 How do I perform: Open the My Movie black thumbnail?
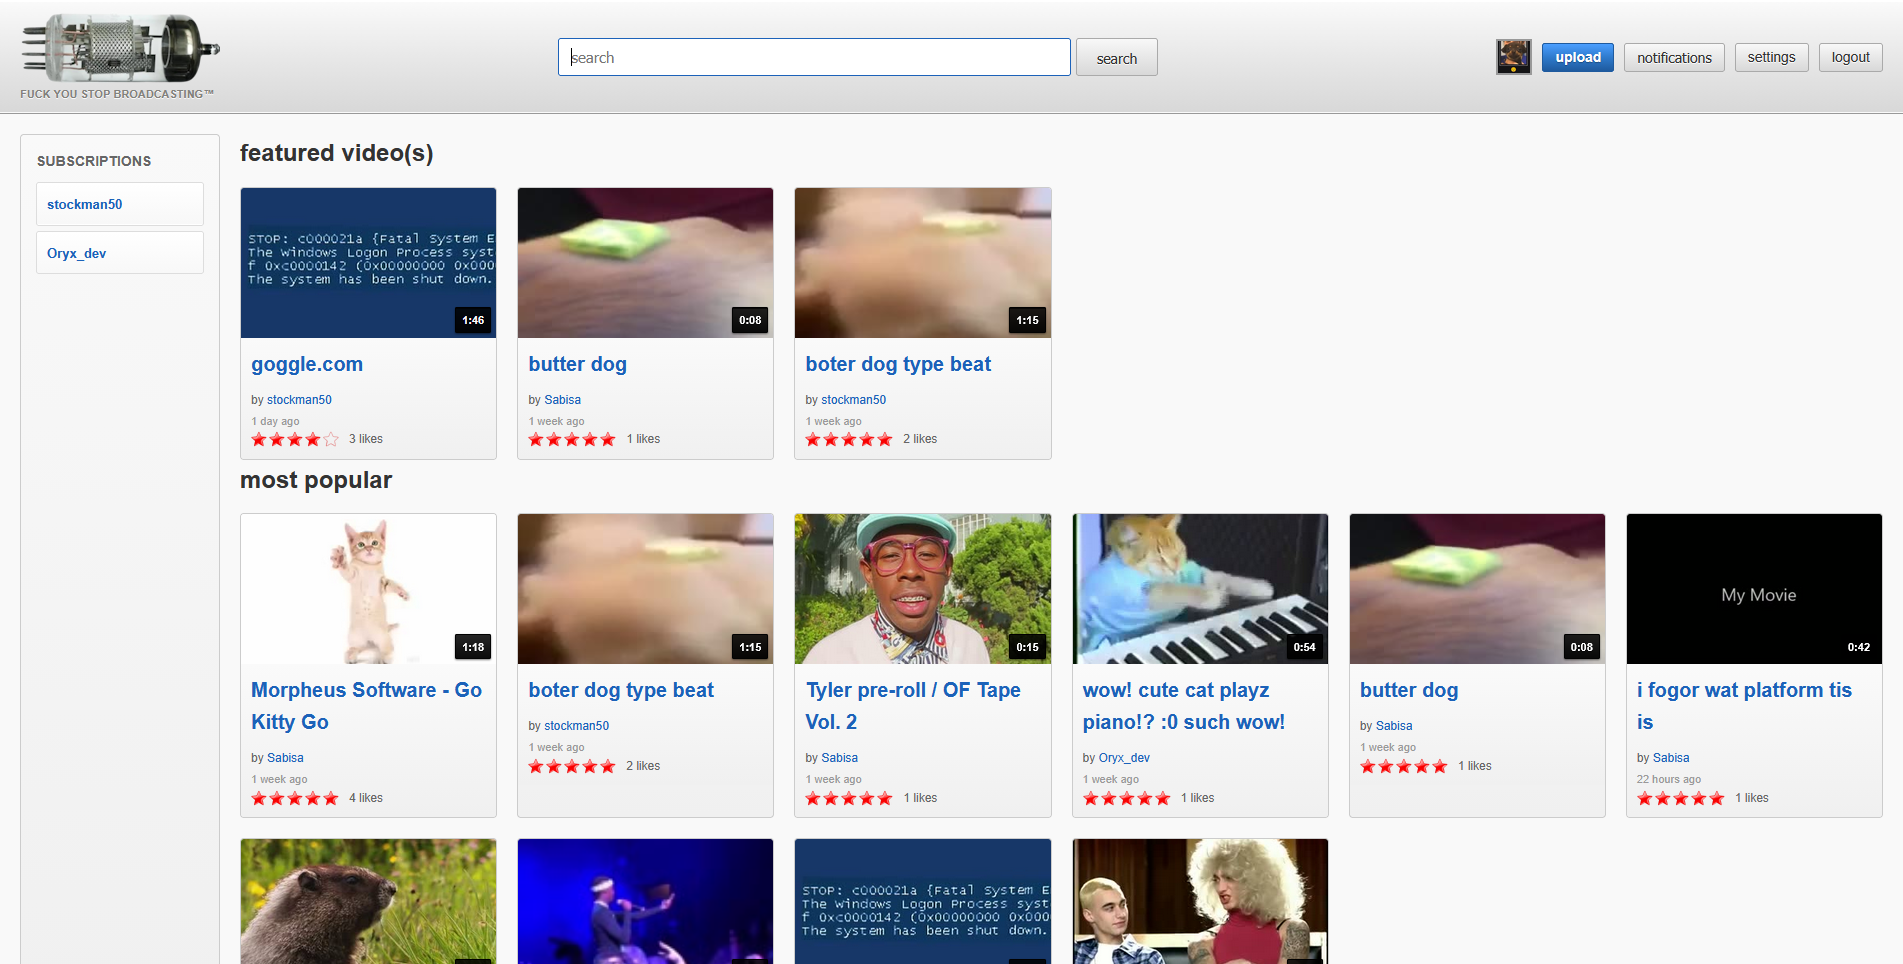pos(1753,589)
